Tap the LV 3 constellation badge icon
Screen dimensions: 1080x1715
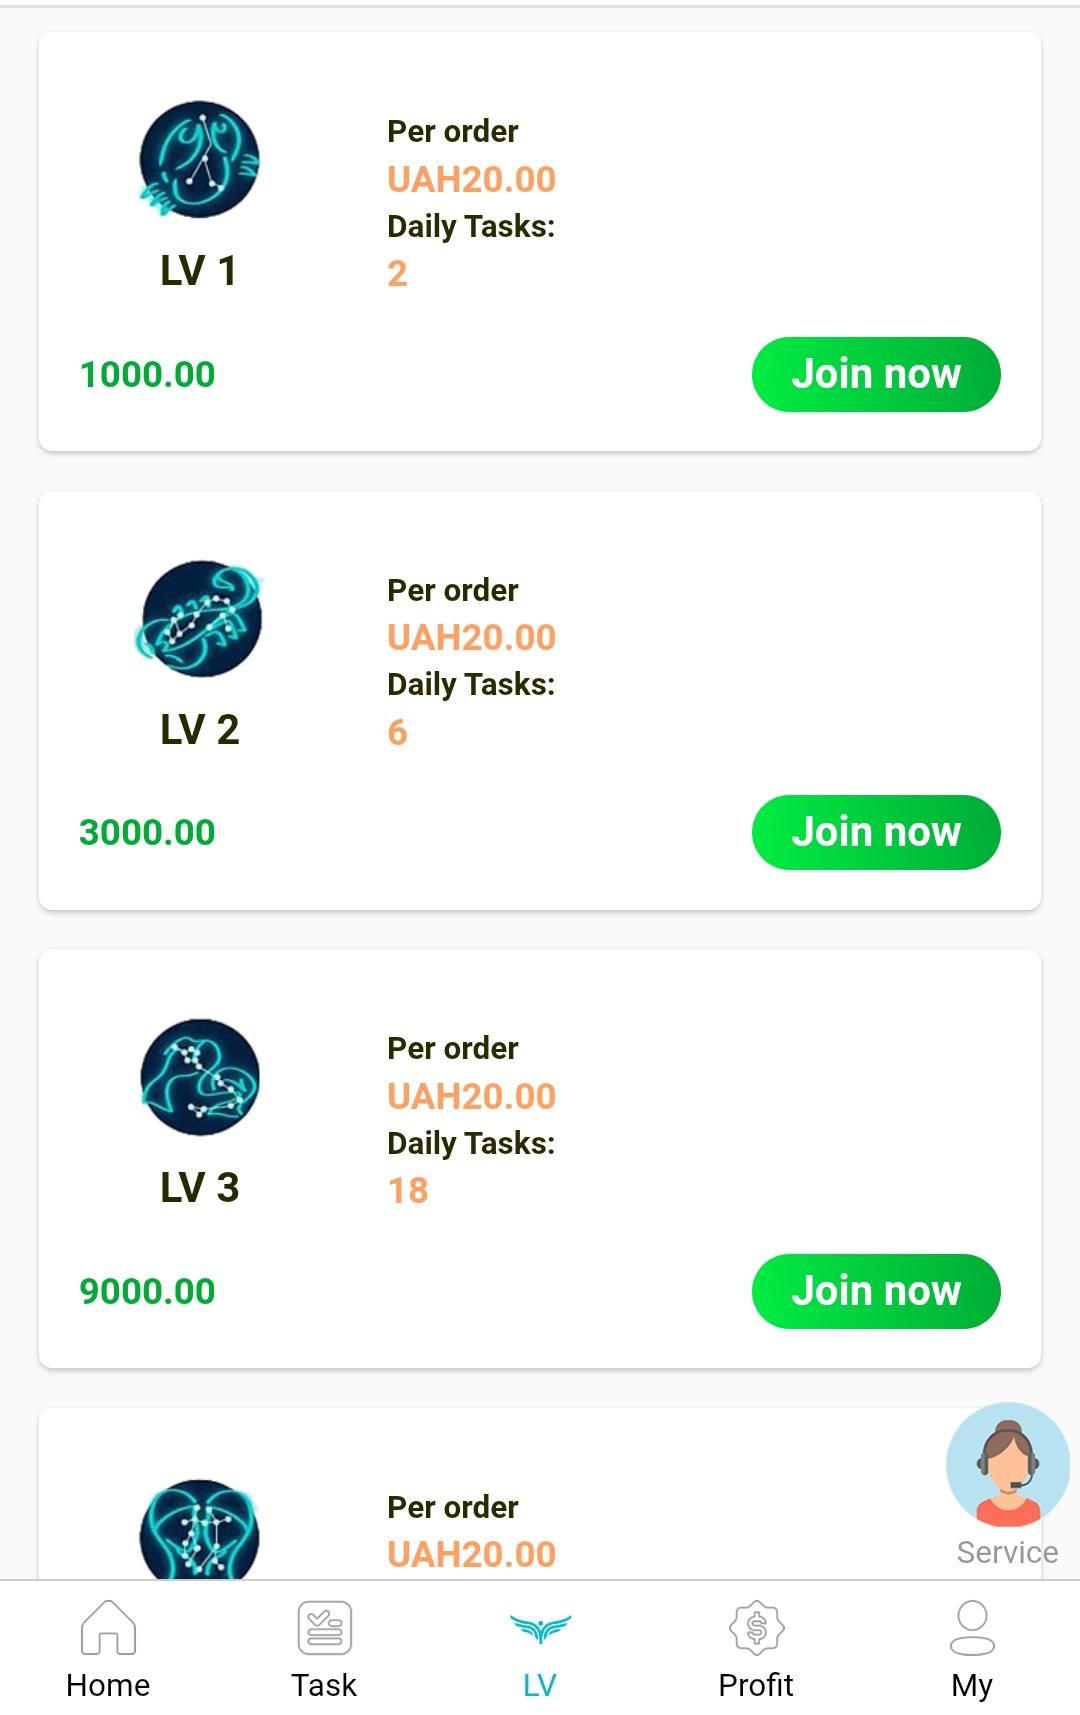pyautogui.click(x=200, y=1077)
